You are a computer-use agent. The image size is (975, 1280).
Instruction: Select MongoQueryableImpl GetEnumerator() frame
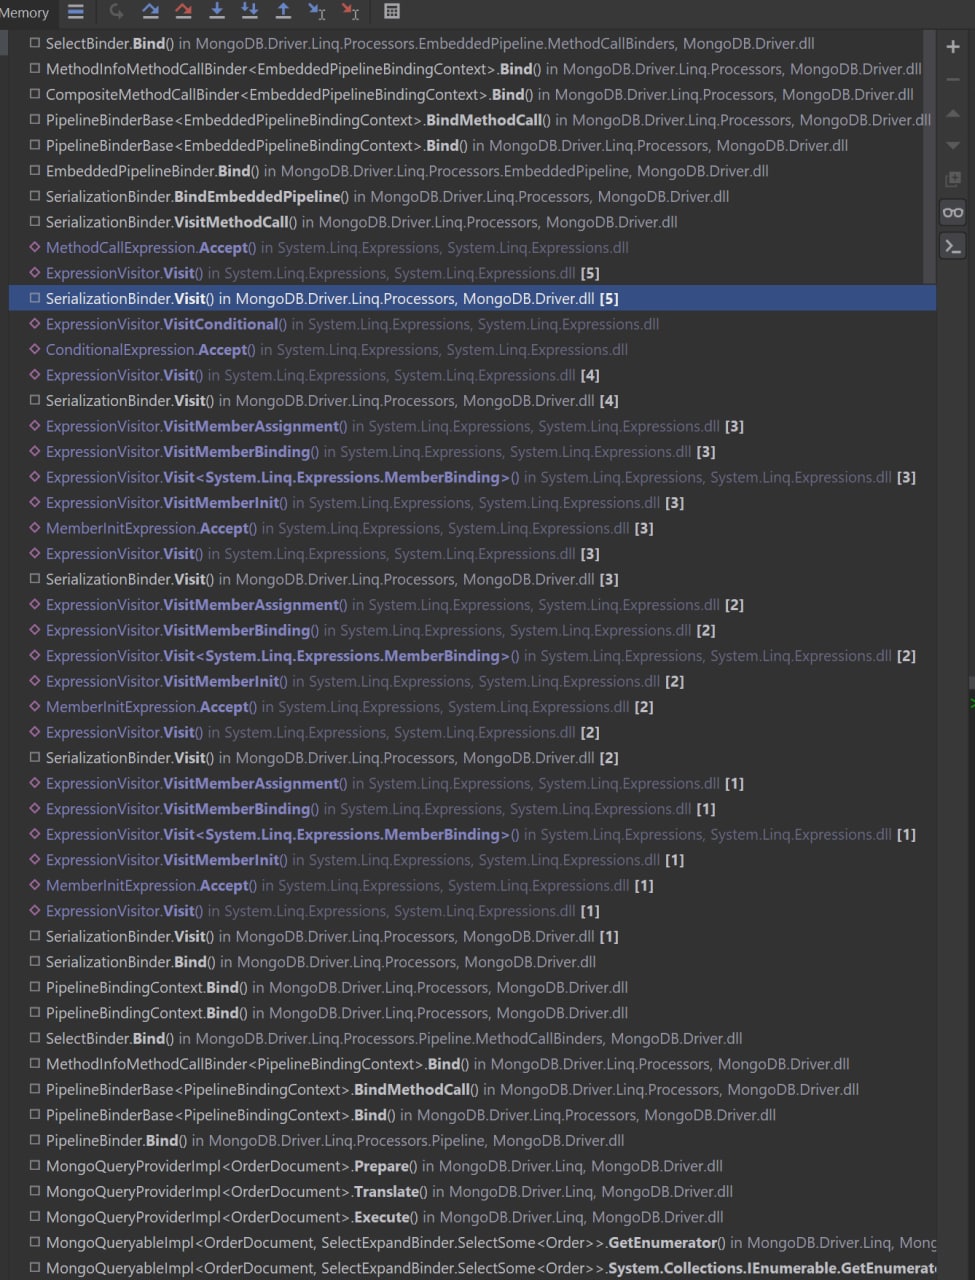472,1243
